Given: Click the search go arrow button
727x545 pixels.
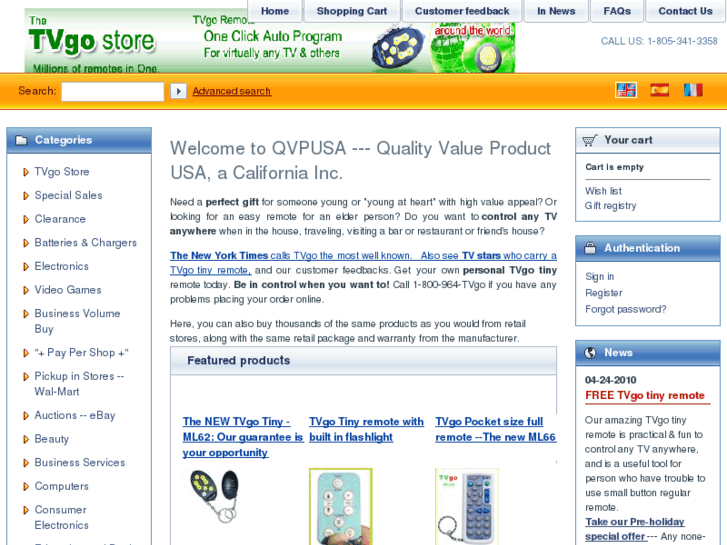Looking at the screenshot, I should [x=179, y=91].
